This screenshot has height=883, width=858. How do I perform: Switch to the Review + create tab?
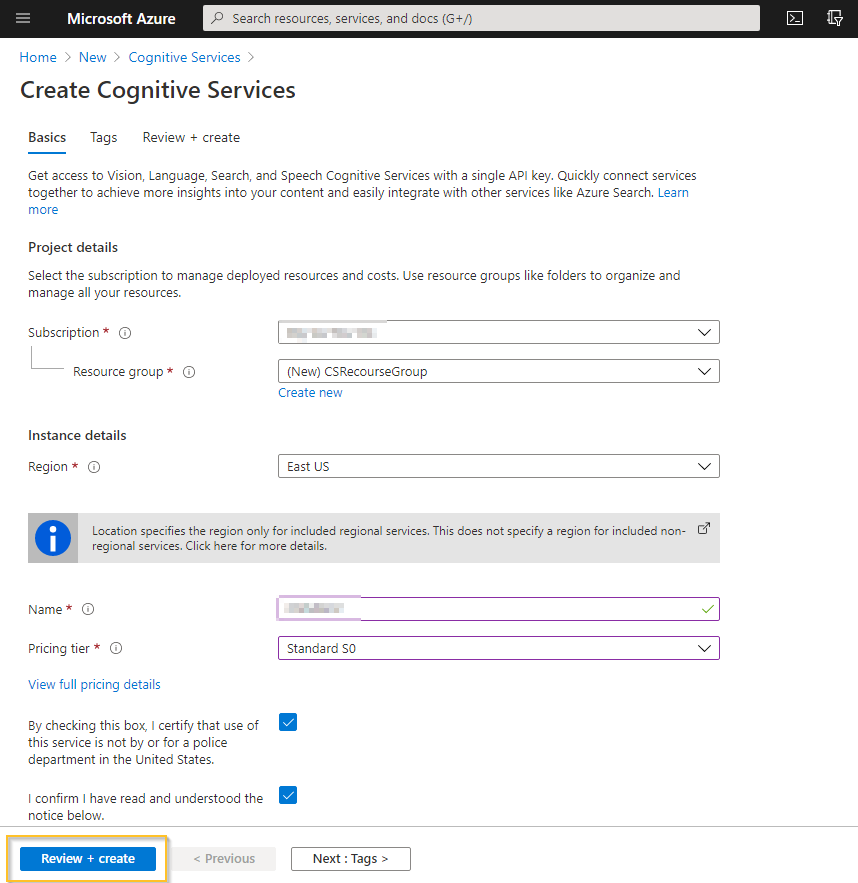tap(191, 137)
